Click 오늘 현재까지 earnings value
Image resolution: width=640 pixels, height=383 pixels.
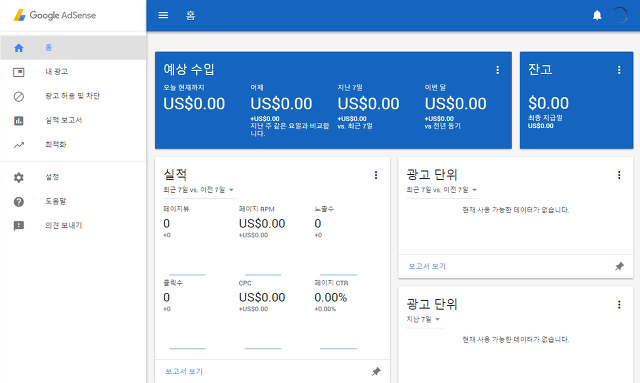pyautogui.click(x=194, y=104)
